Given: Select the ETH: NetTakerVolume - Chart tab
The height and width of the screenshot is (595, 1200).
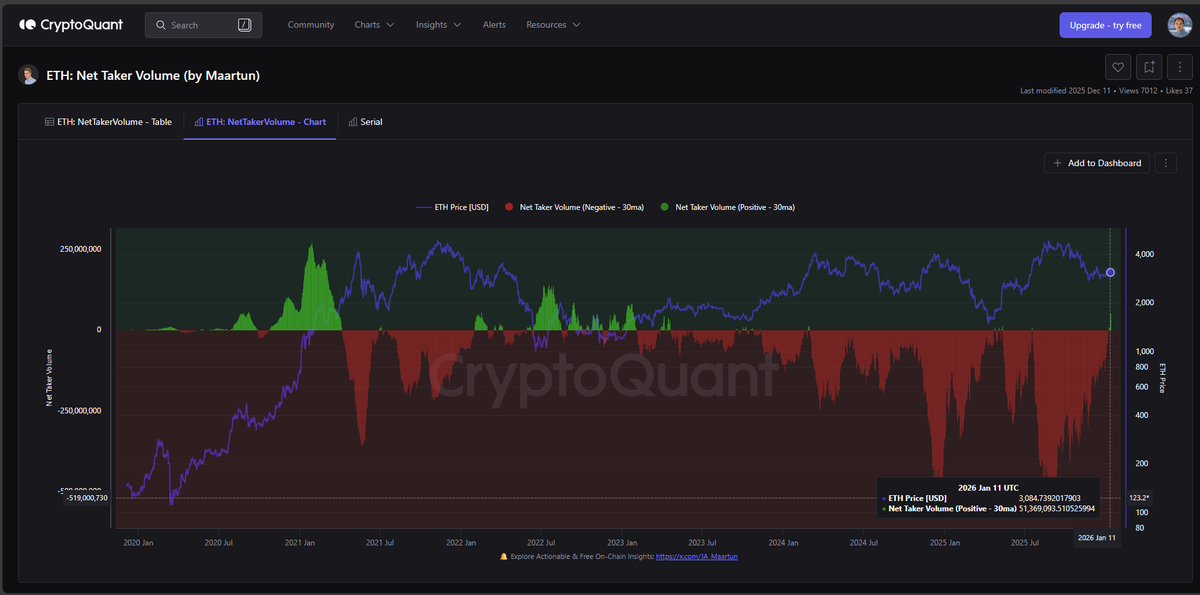Looking at the screenshot, I should (260, 122).
